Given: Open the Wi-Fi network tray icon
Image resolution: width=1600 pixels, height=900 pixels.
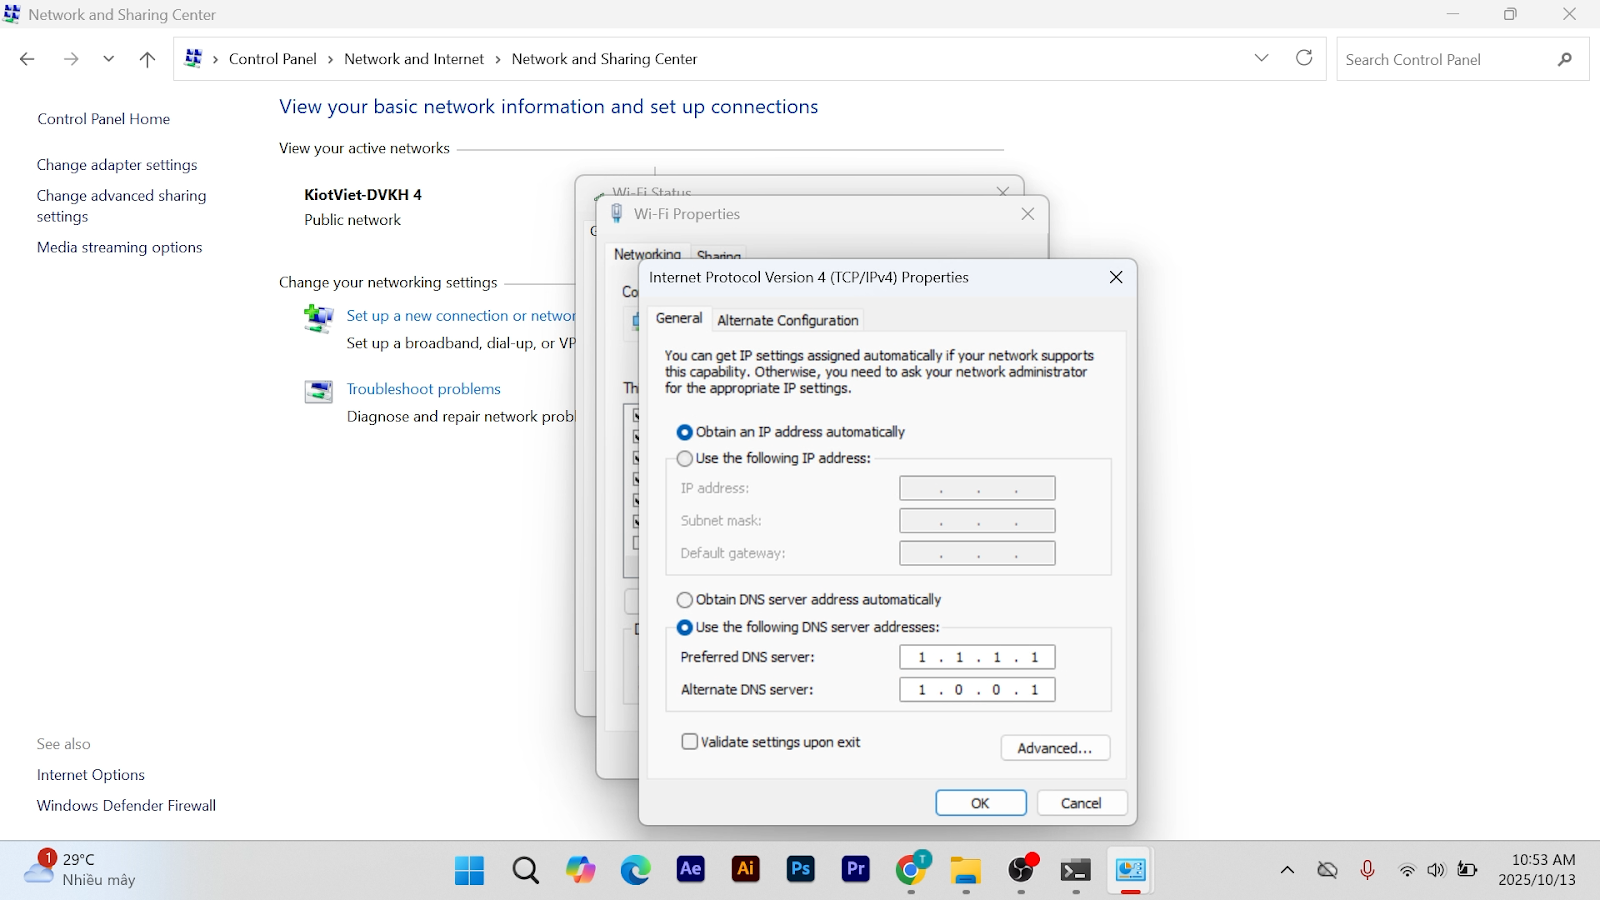Looking at the screenshot, I should (1407, 870).
